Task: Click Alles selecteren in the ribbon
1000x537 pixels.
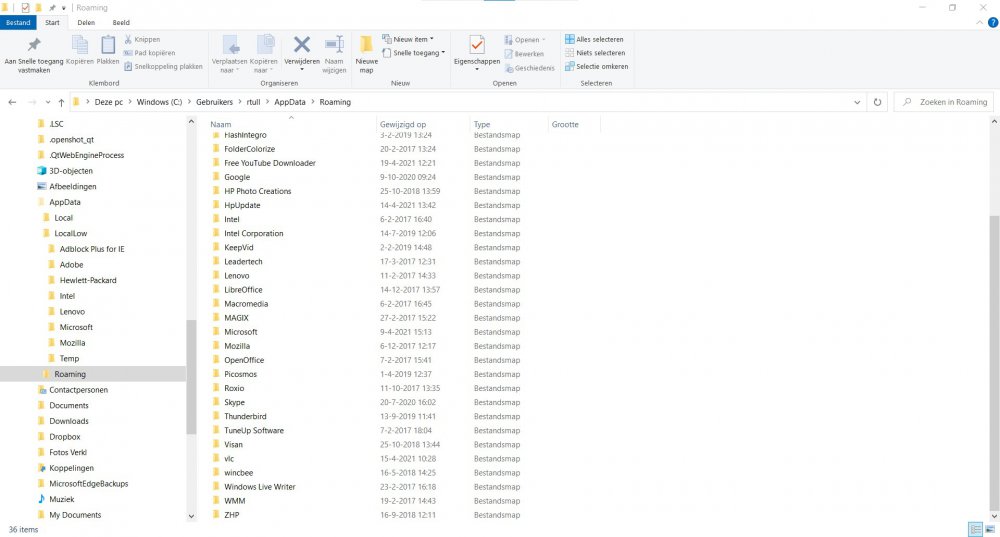Action: point(599,39)
